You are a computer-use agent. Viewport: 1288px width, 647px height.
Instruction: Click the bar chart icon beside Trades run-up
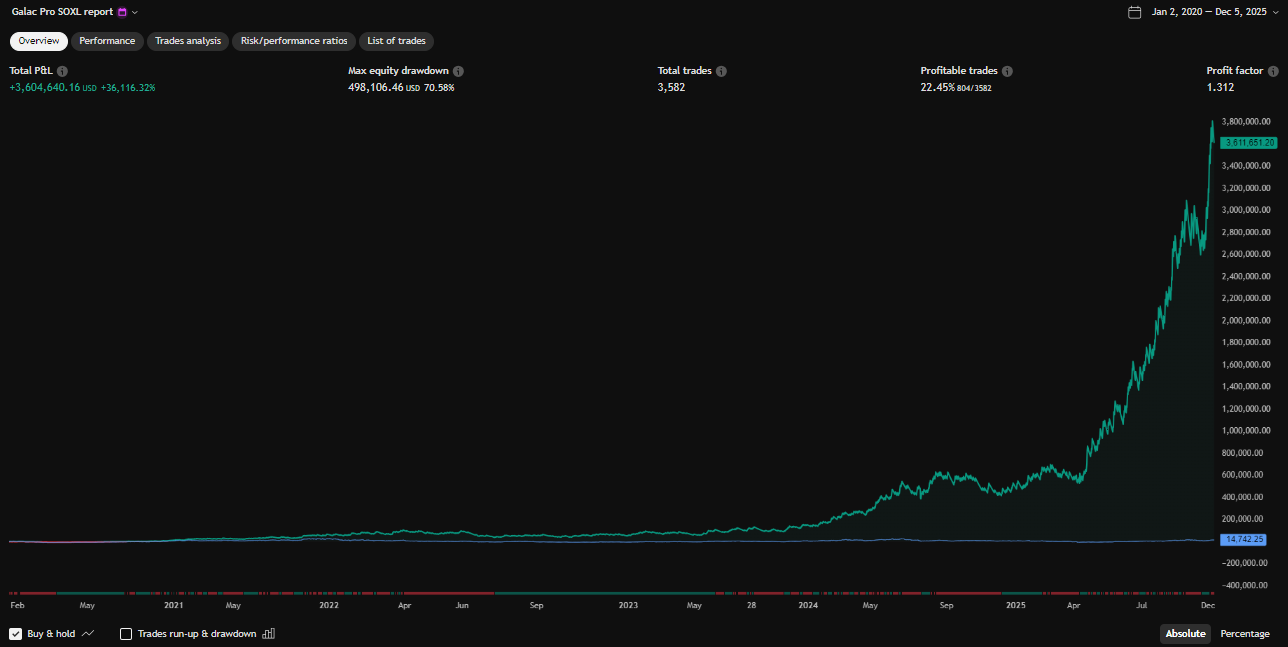point(268,634)
